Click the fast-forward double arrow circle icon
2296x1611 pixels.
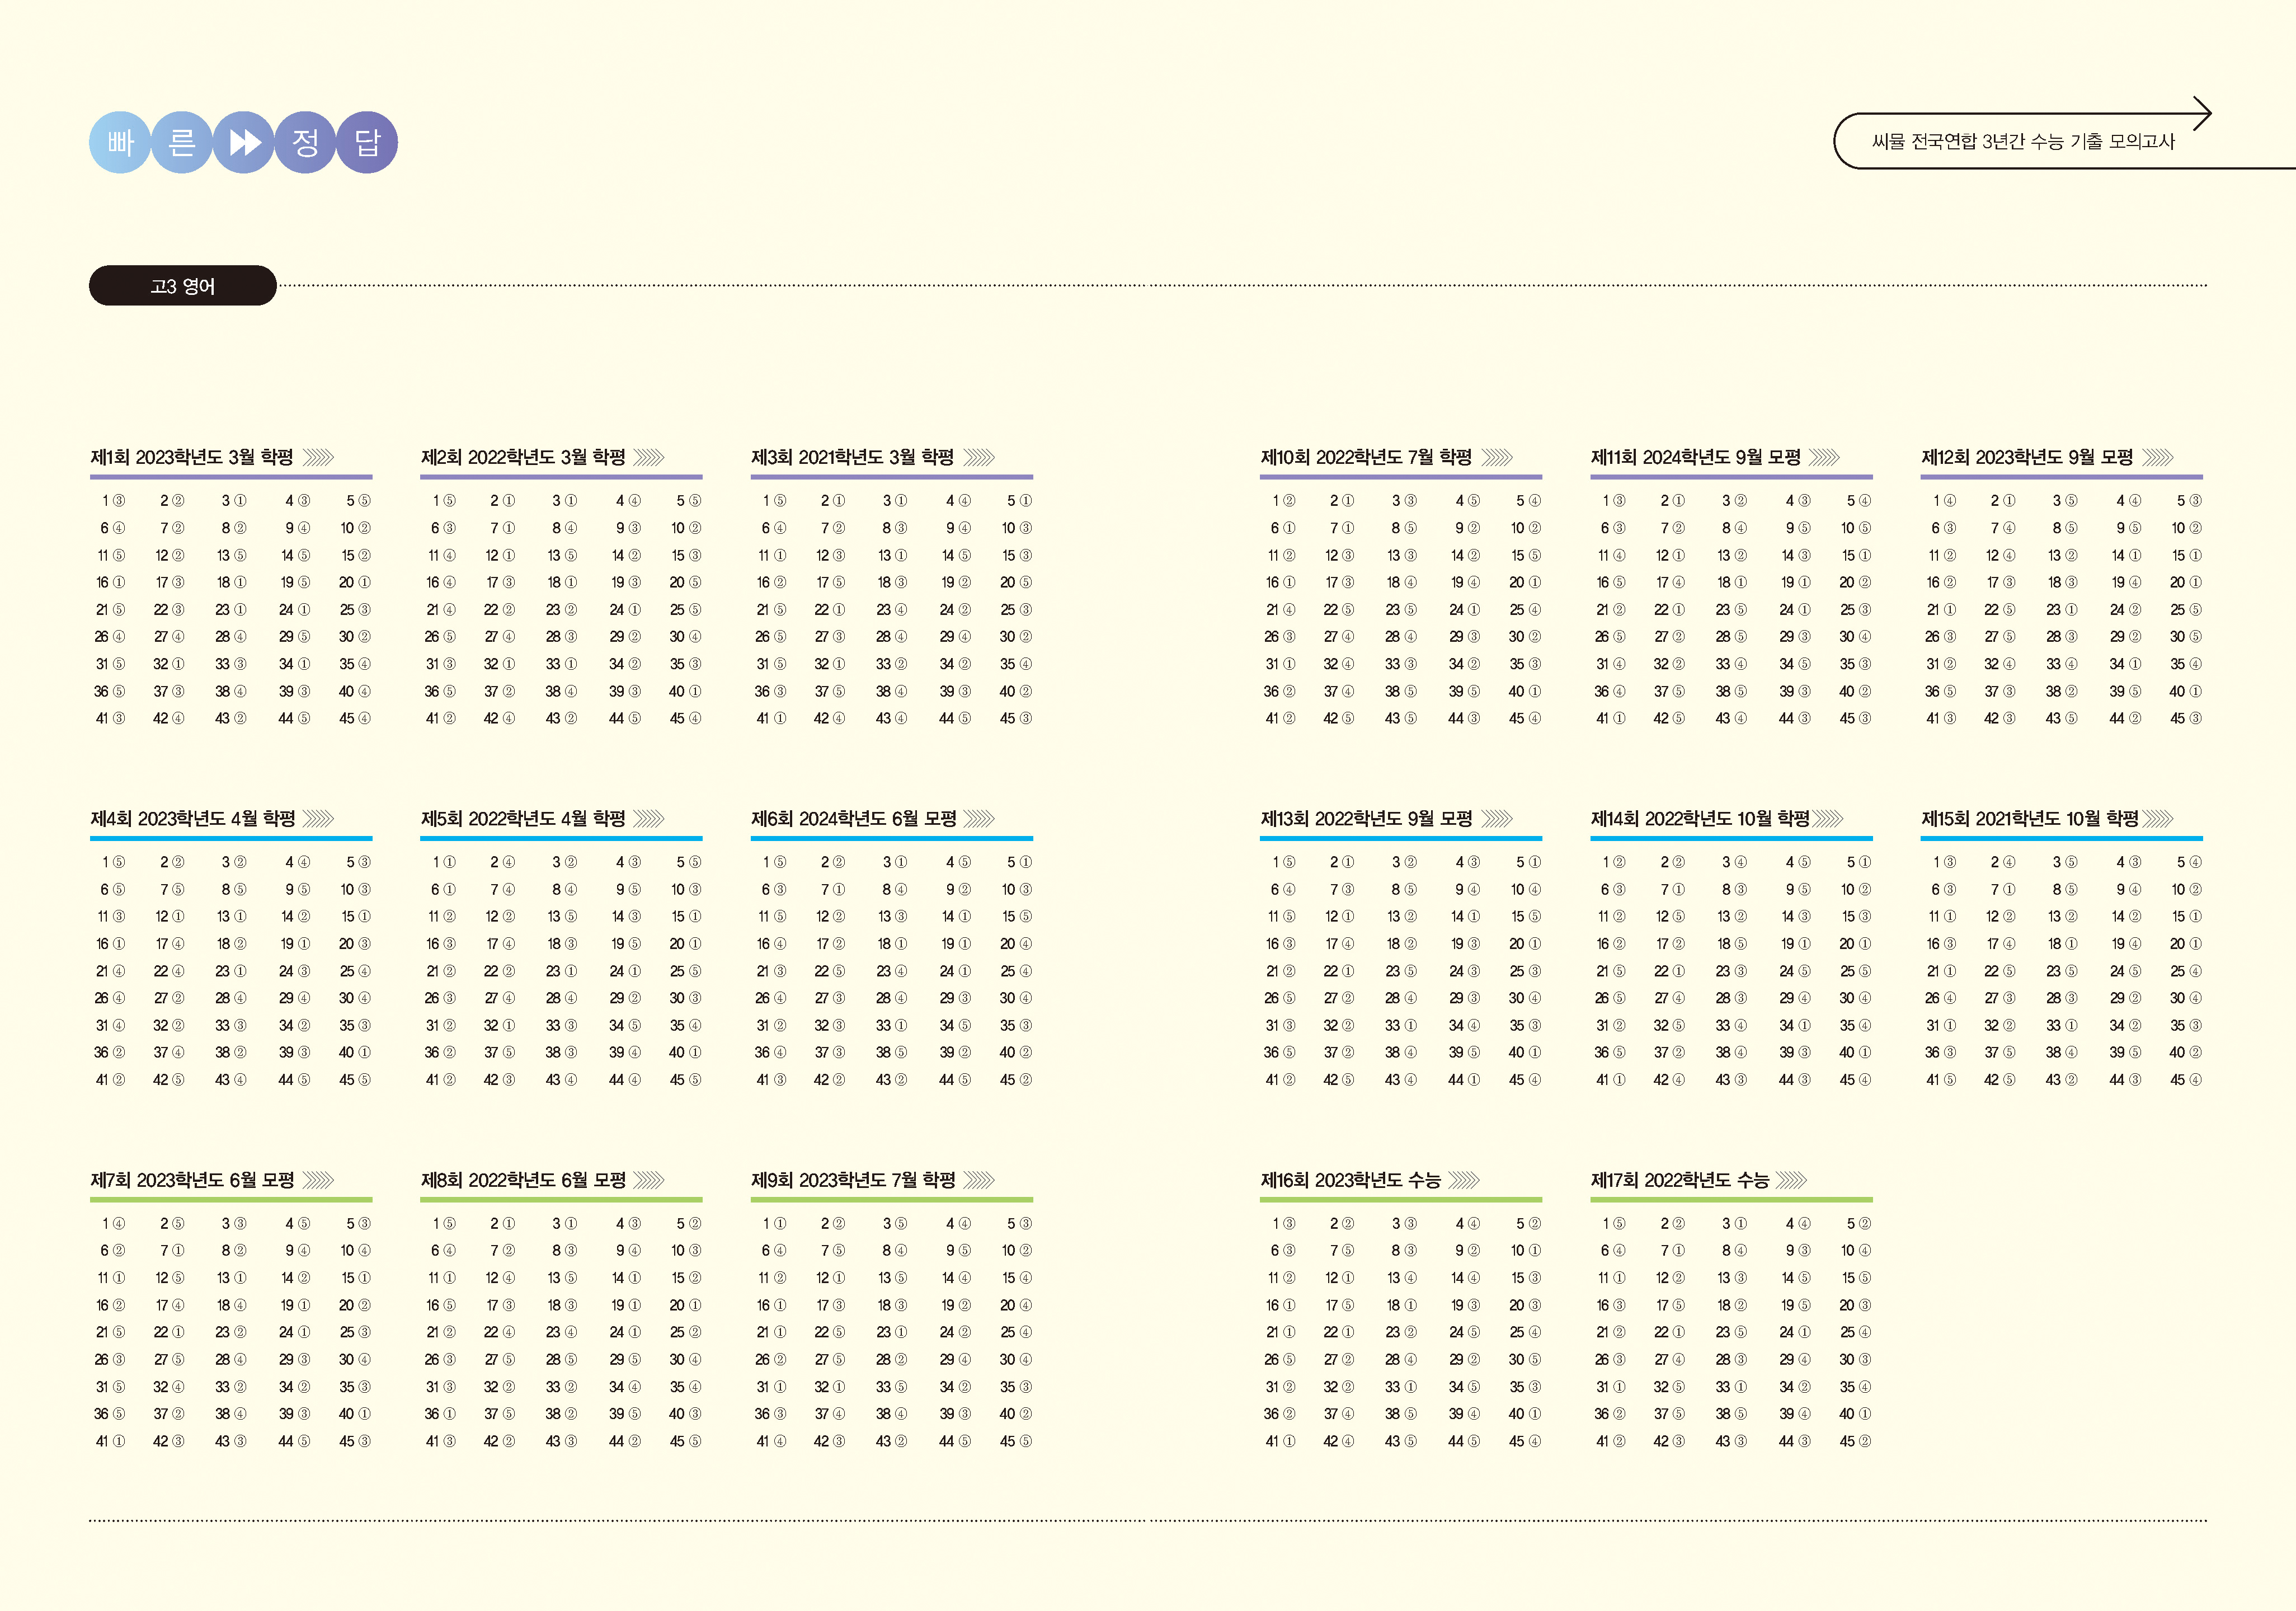[x=243, y=142]
